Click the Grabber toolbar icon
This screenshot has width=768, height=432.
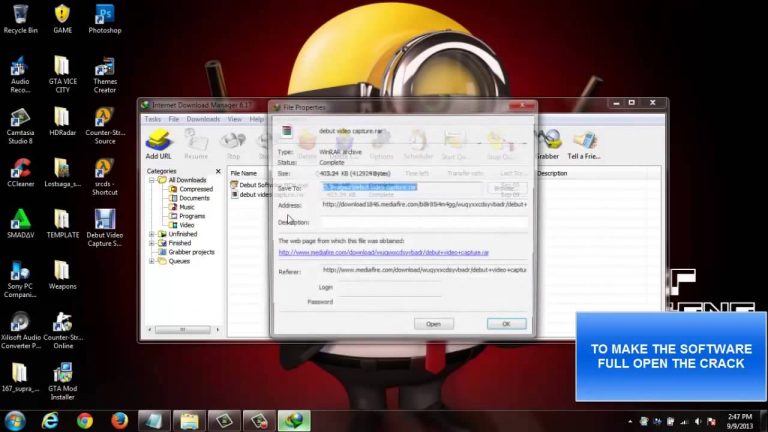[x=548, y=144]
